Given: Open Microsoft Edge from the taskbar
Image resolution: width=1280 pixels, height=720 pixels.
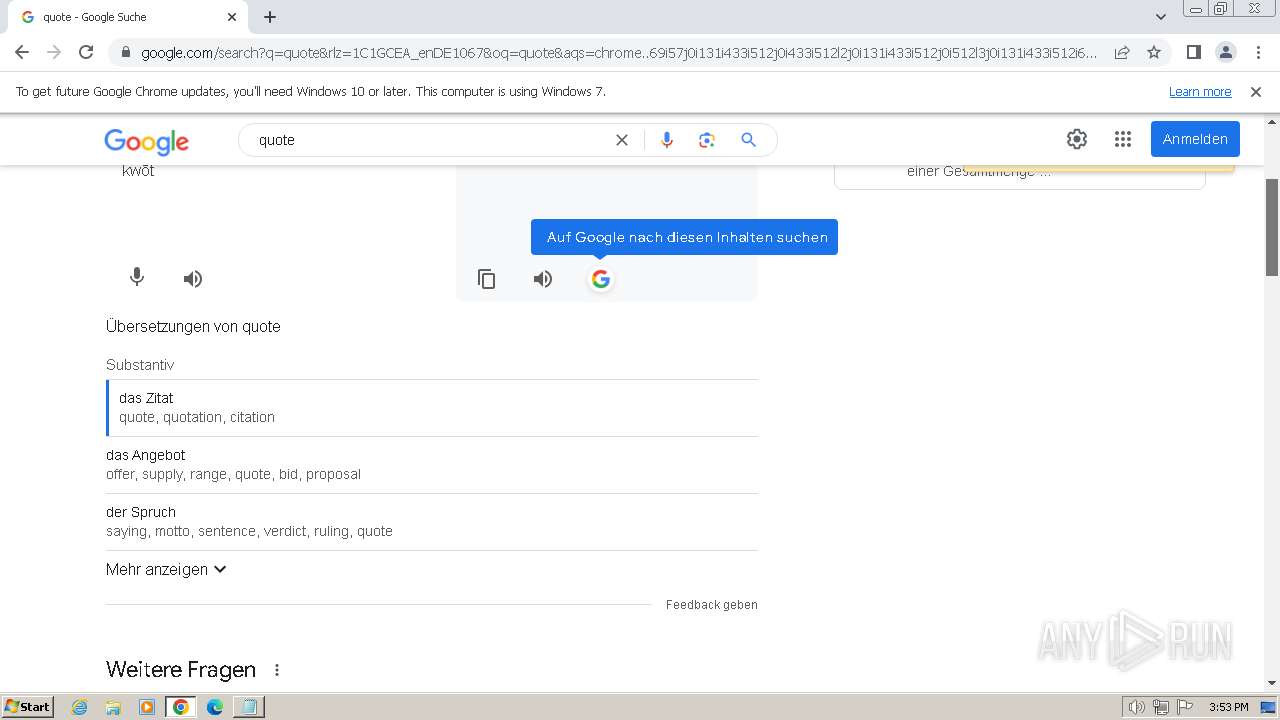Looking at the screenshot, I should 214,707.
